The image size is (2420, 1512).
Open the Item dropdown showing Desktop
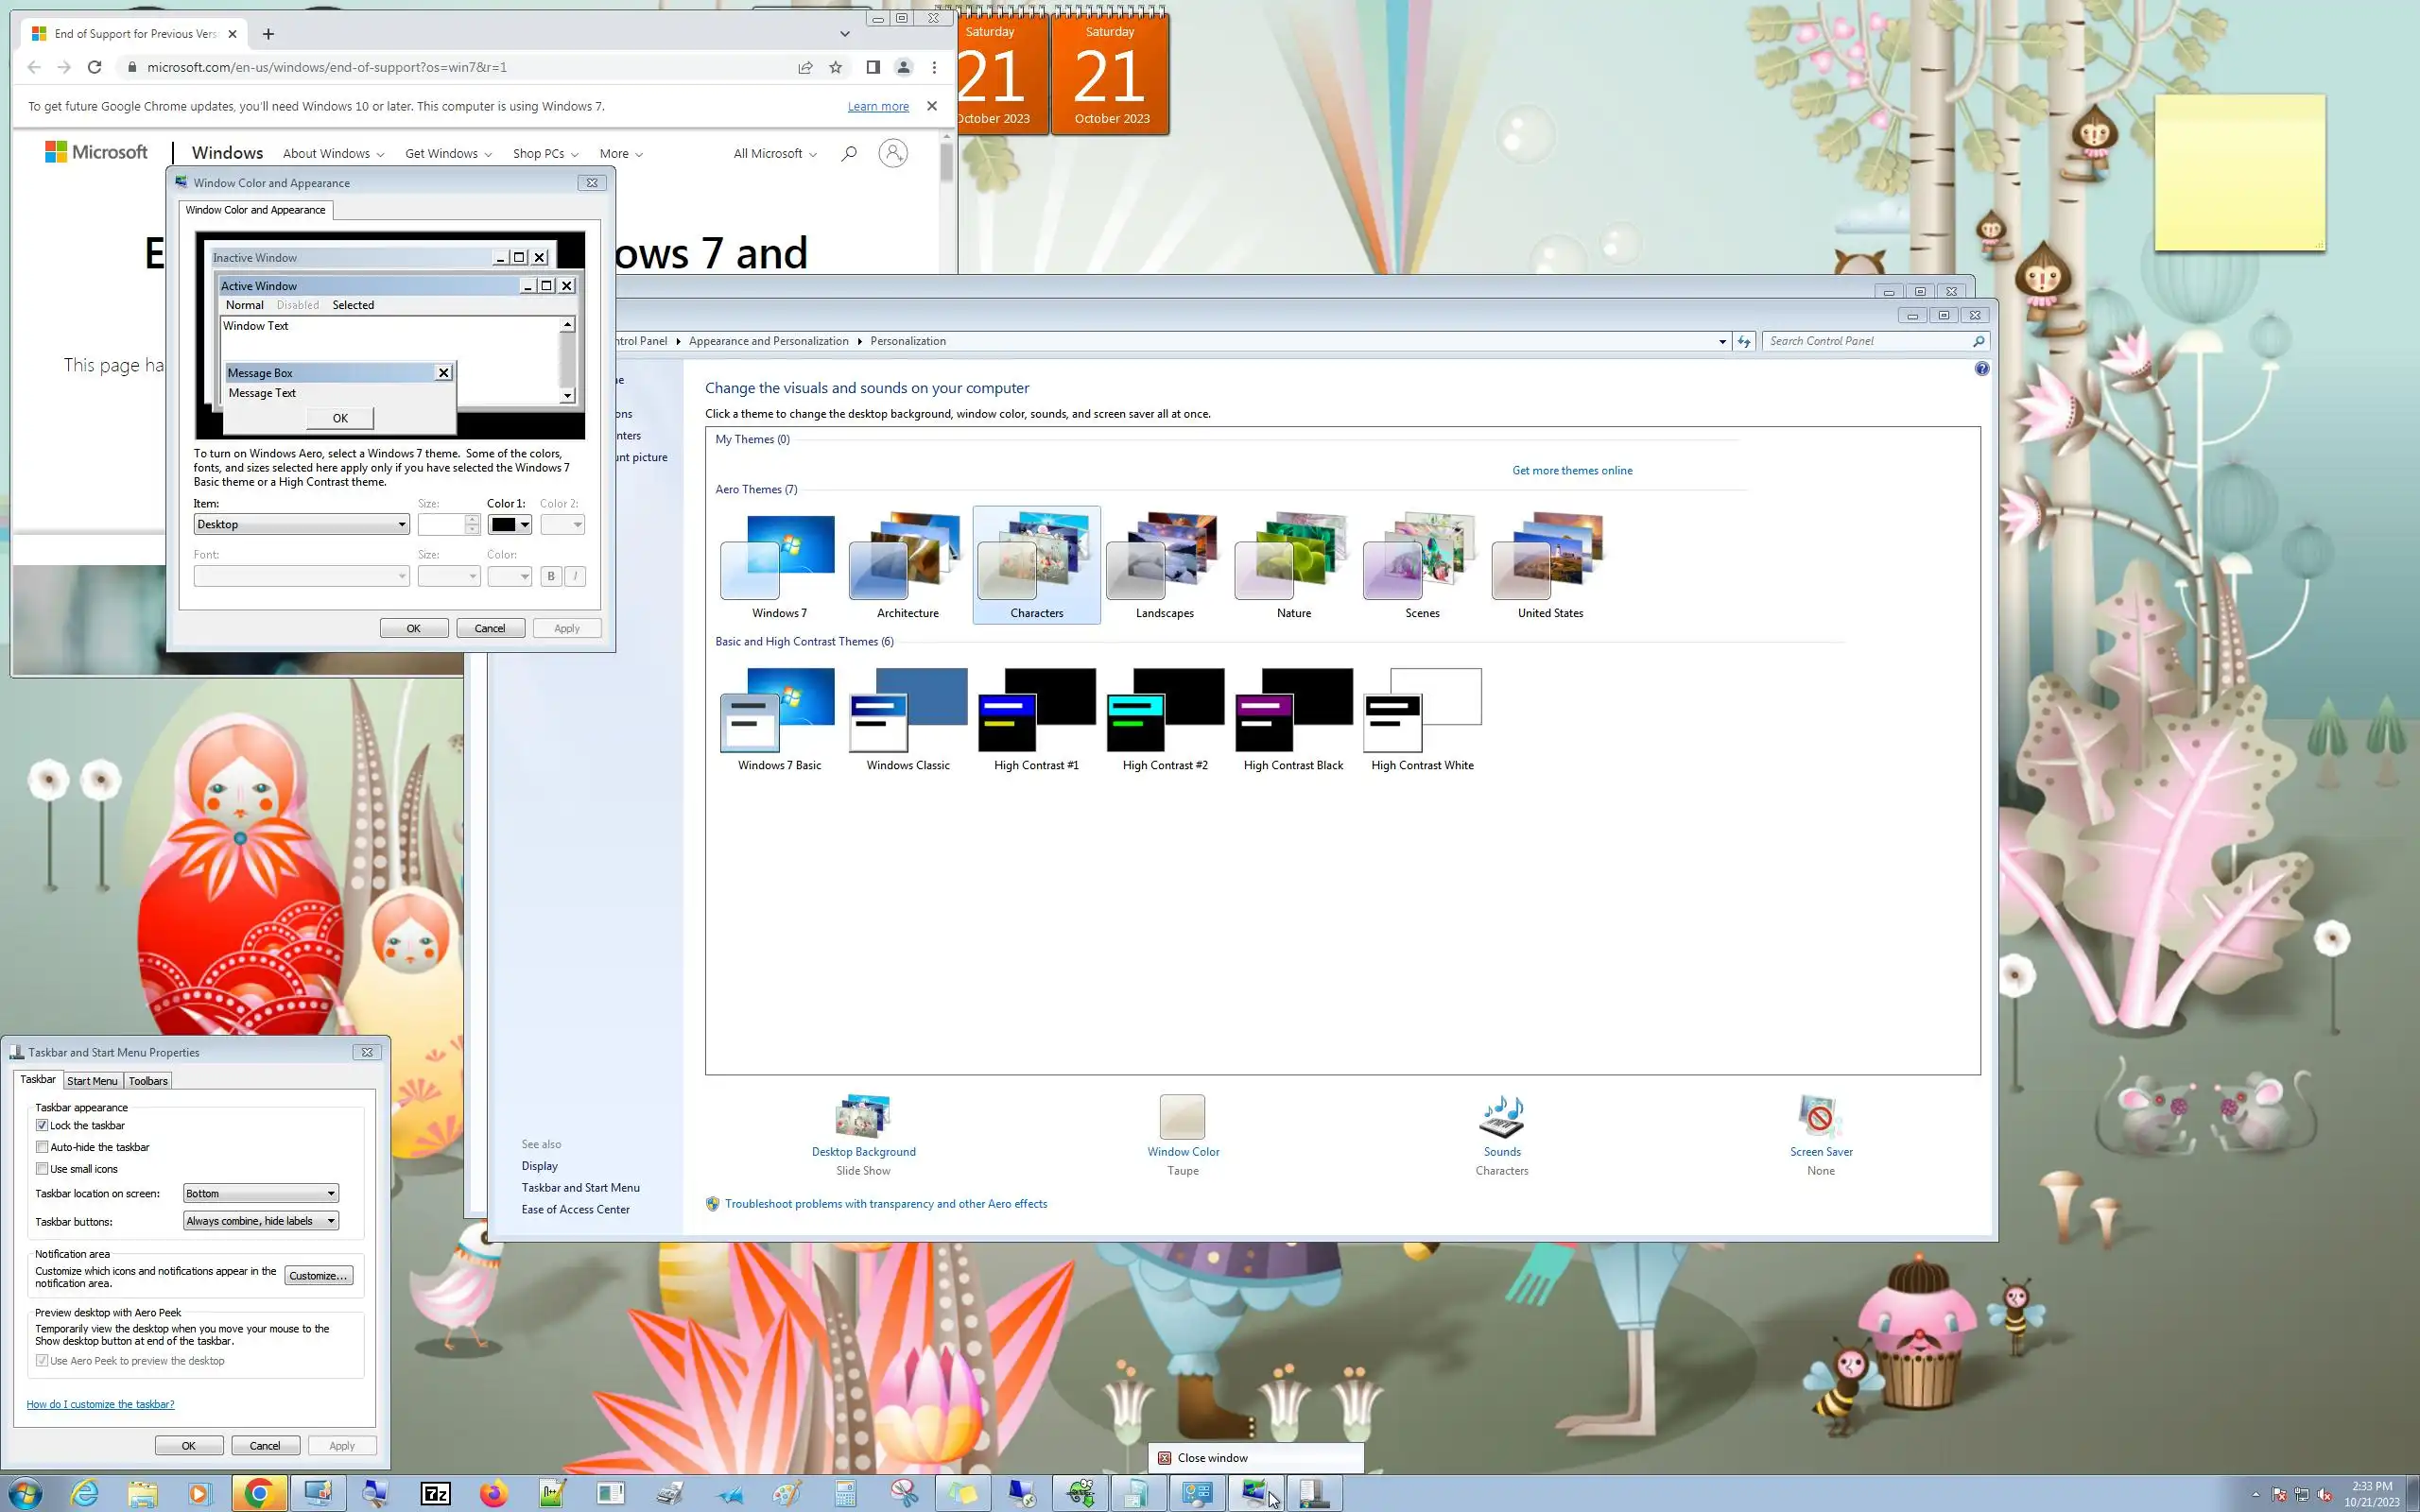point(301,524)
